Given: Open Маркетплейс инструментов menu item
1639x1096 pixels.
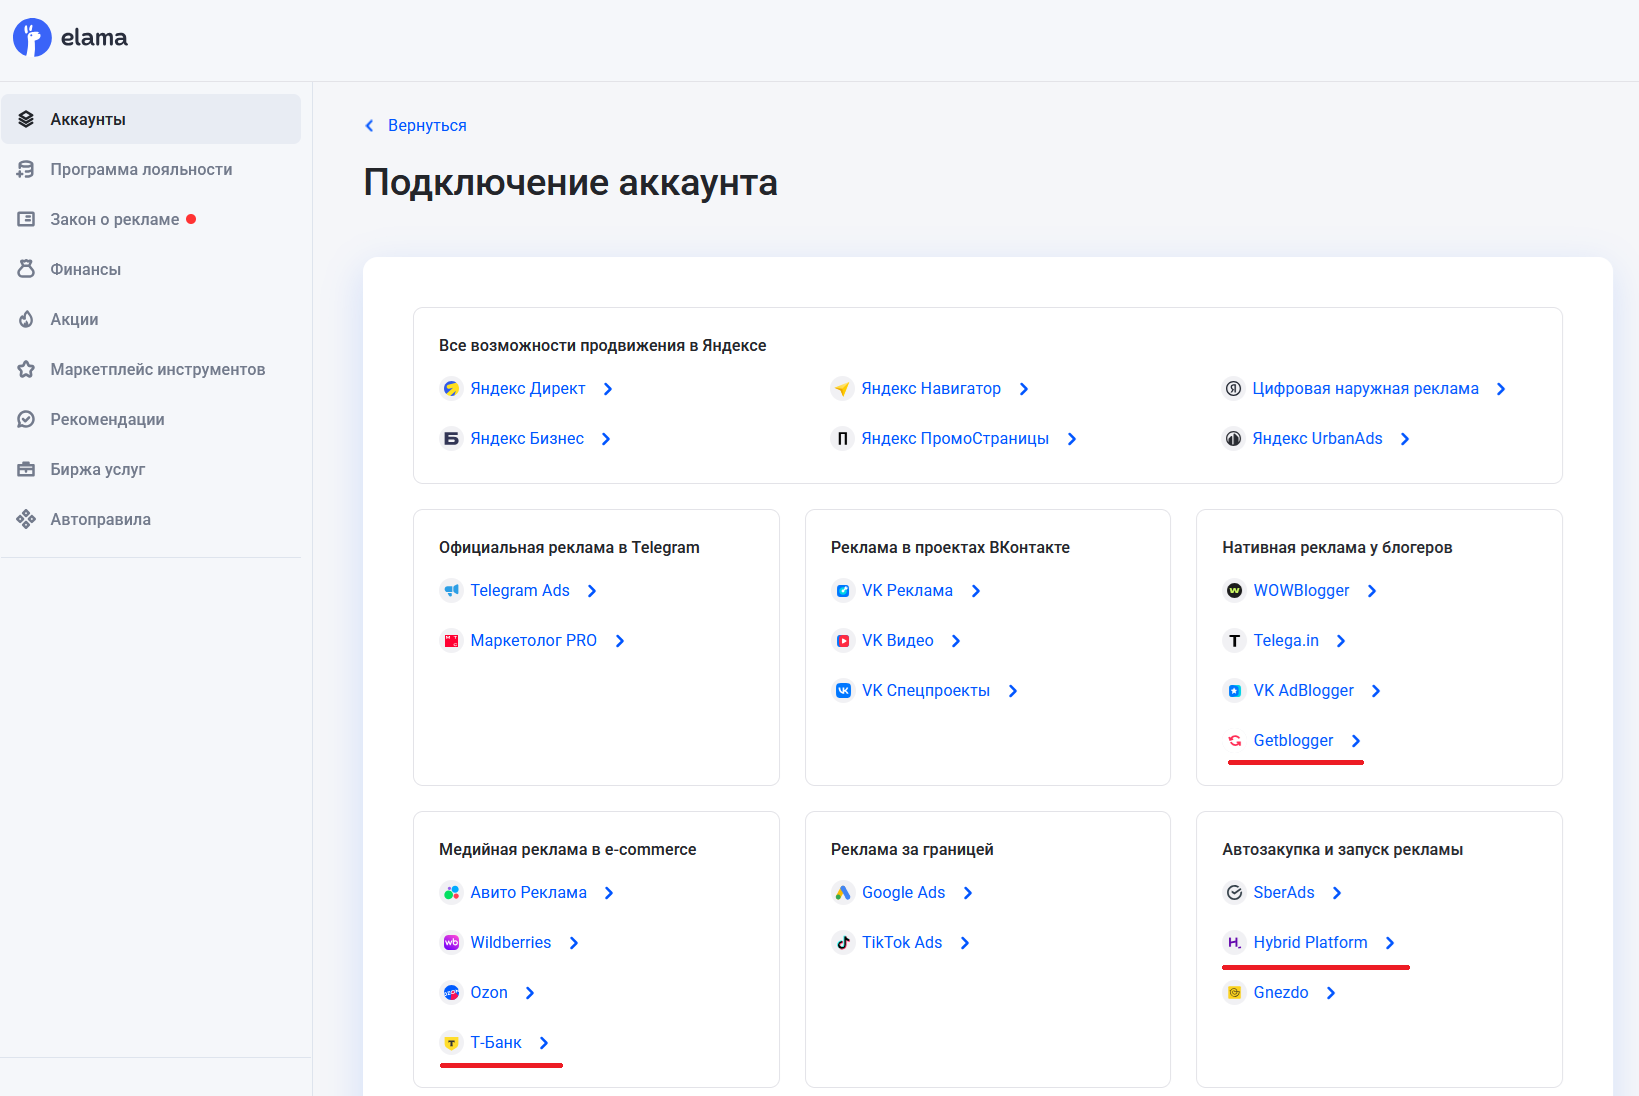Looking at the screenshot, I should point(151,369).
